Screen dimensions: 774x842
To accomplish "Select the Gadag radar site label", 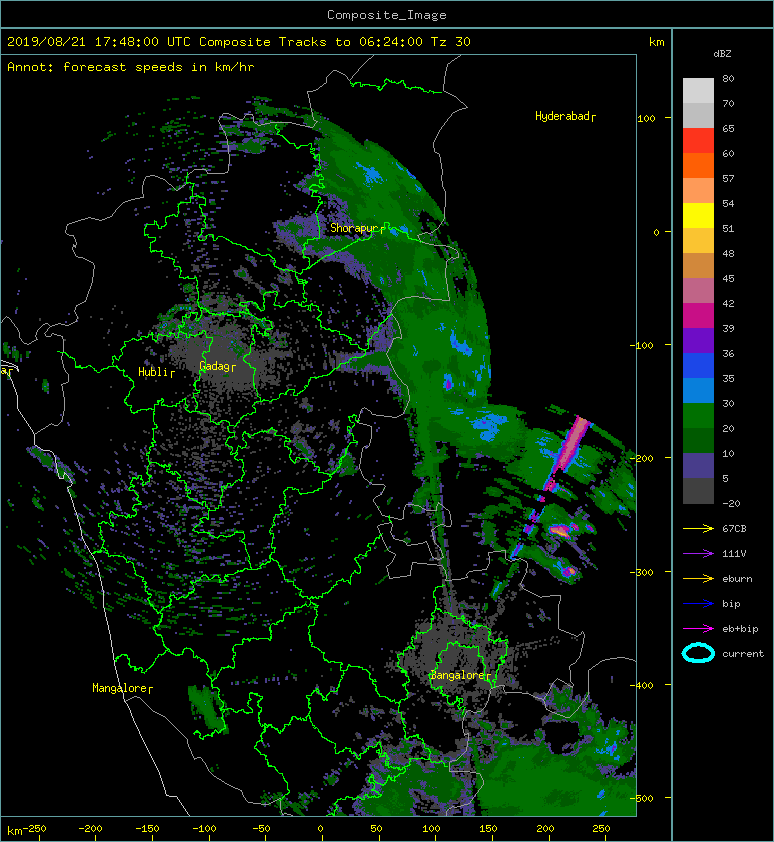I will pyautogui.click(x=217, y=366).
